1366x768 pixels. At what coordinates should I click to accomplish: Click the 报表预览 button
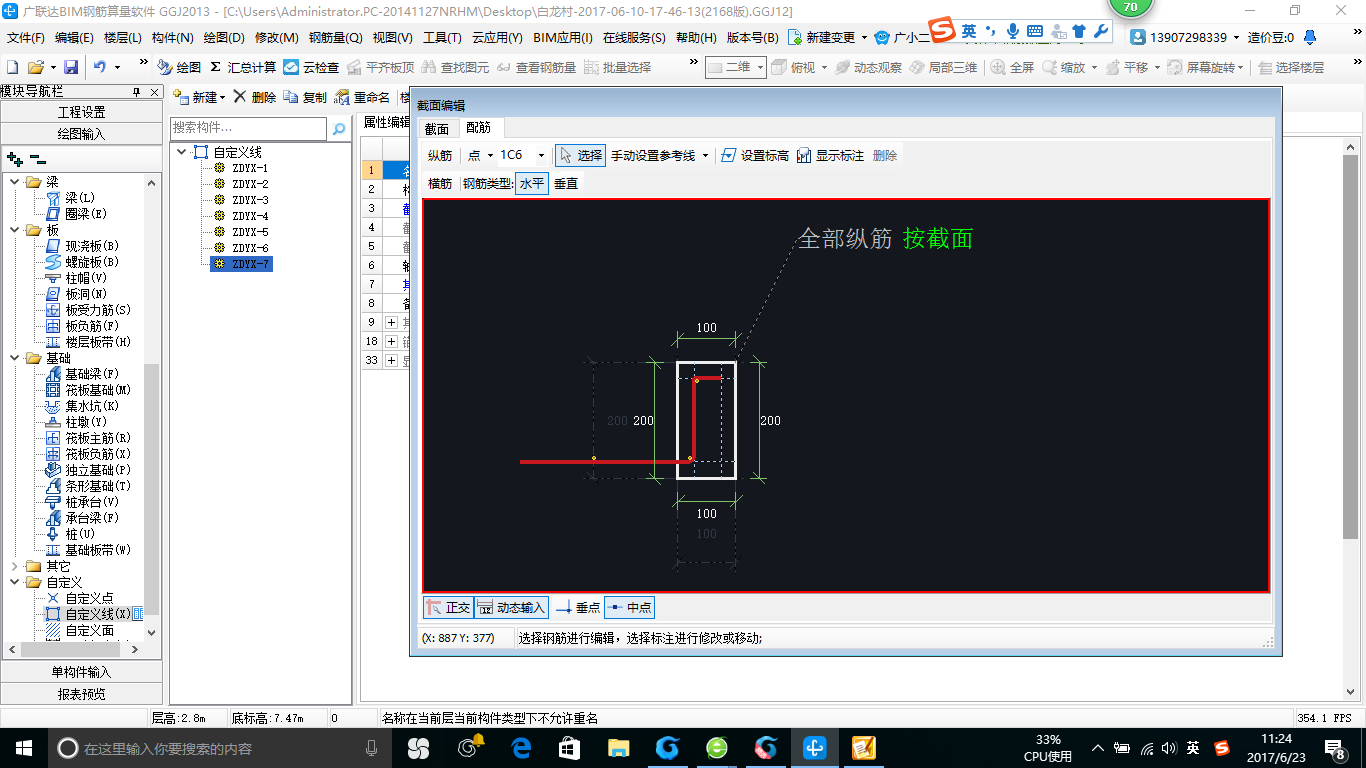tap(81, 694)
